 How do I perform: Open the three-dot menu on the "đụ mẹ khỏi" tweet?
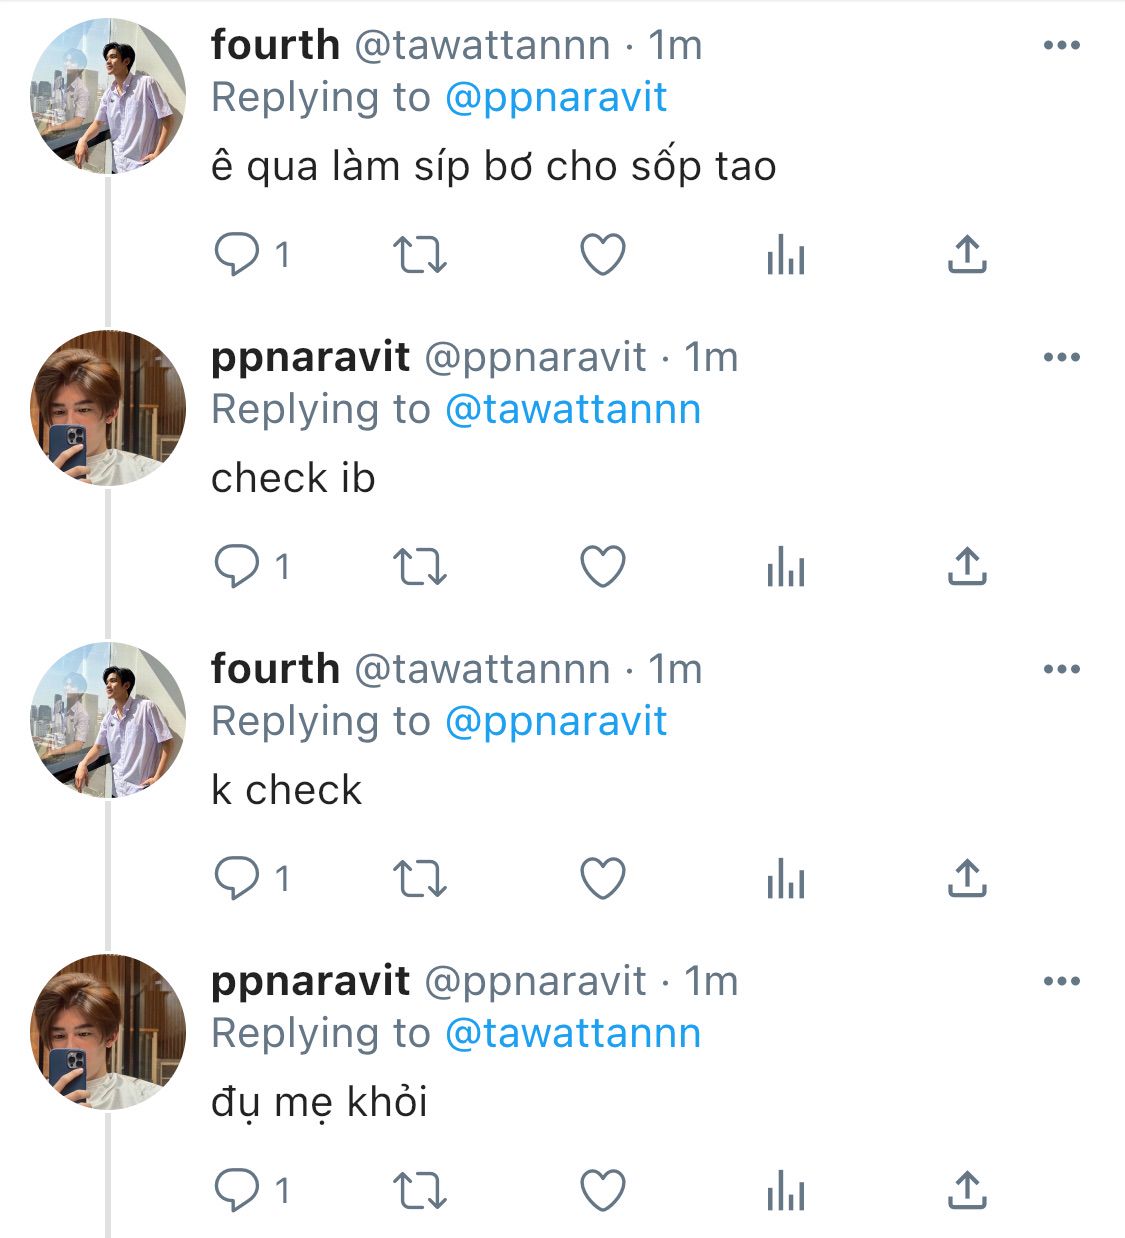[x=1061, y=981]
